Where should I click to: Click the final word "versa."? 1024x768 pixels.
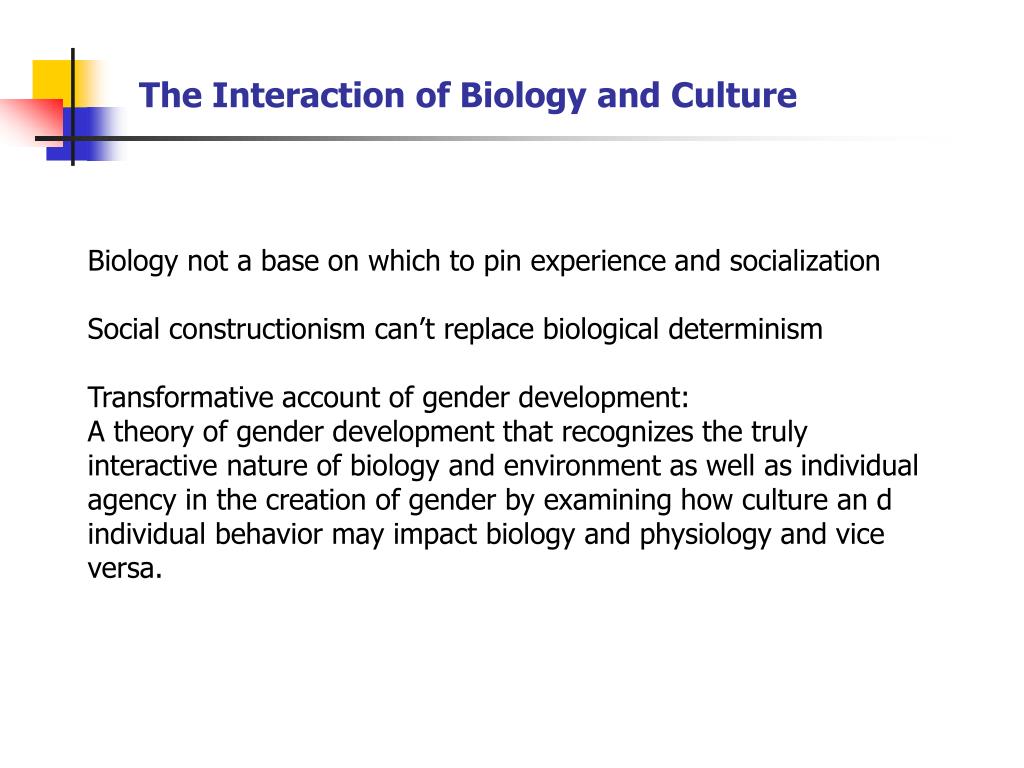[125, 569]
